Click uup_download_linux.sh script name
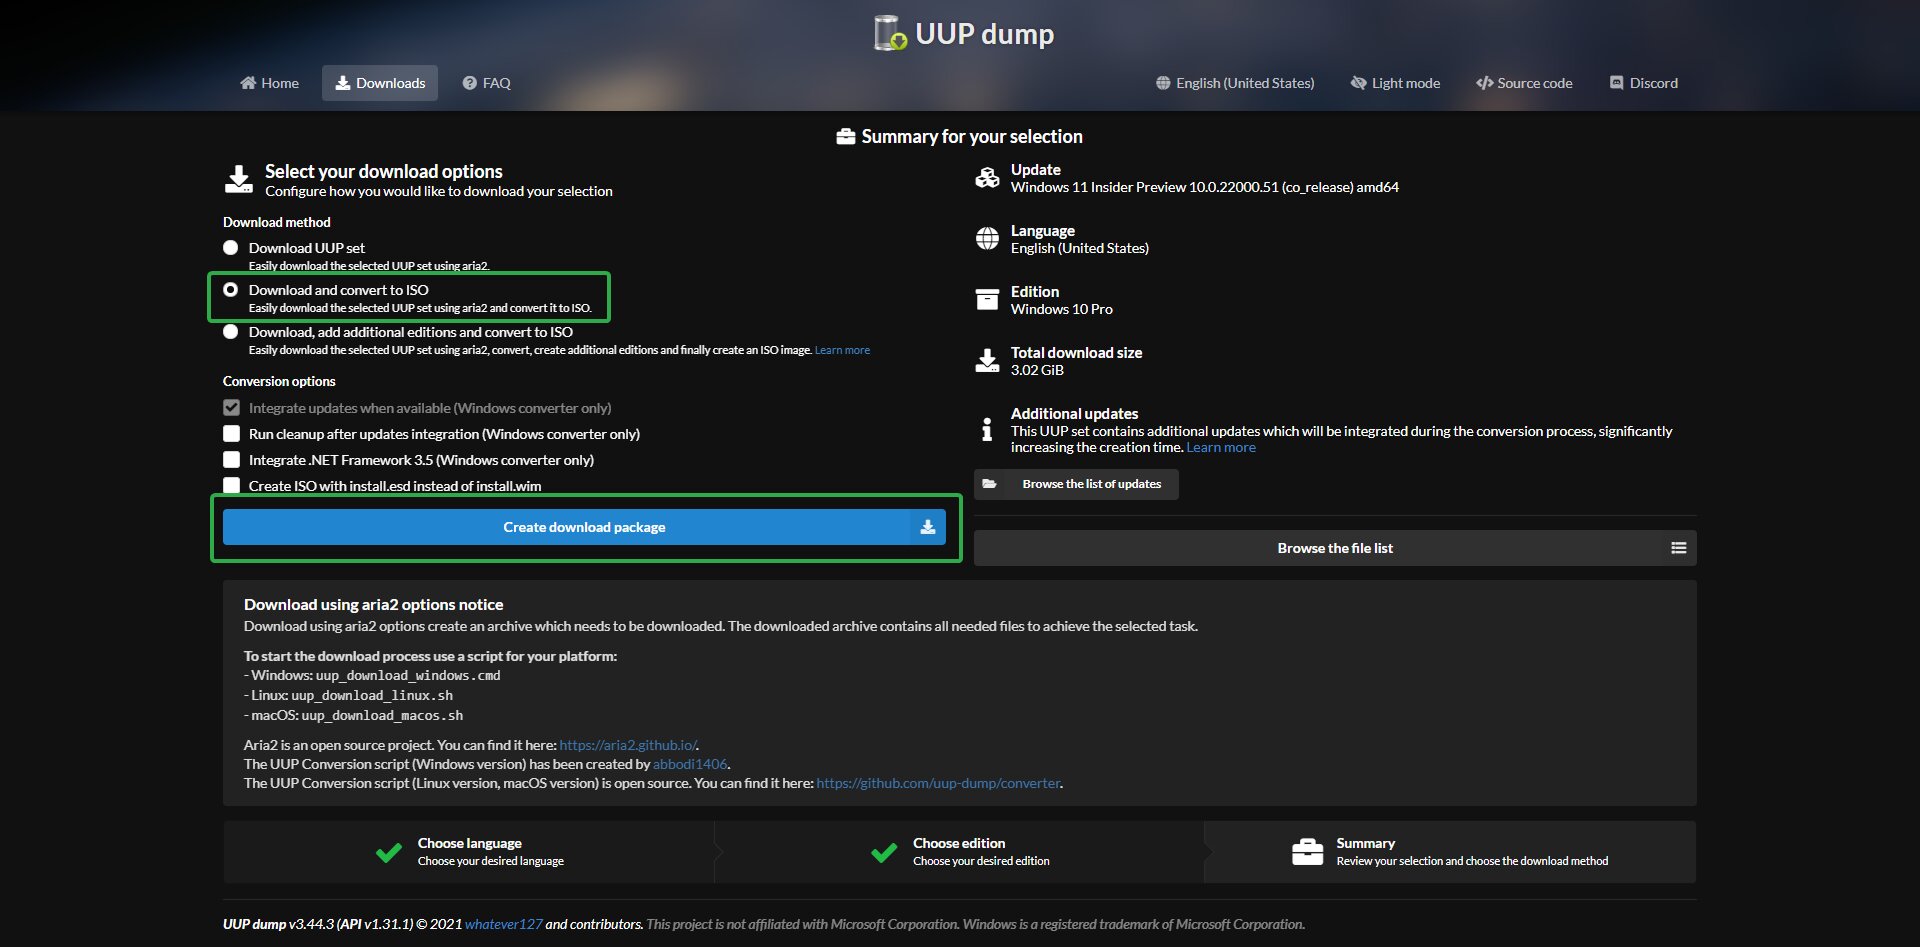 372,696
